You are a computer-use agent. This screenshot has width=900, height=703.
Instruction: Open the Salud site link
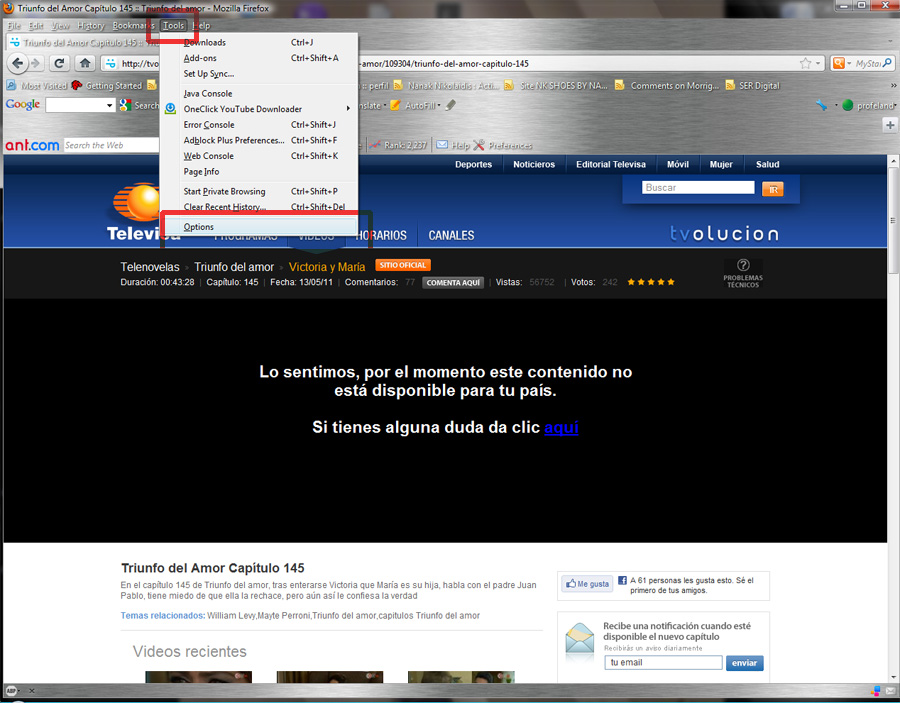[x=767, y=164]
